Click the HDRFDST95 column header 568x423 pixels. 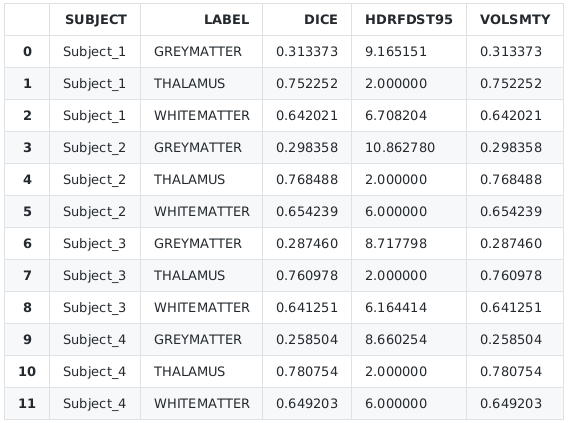(409, 20)
